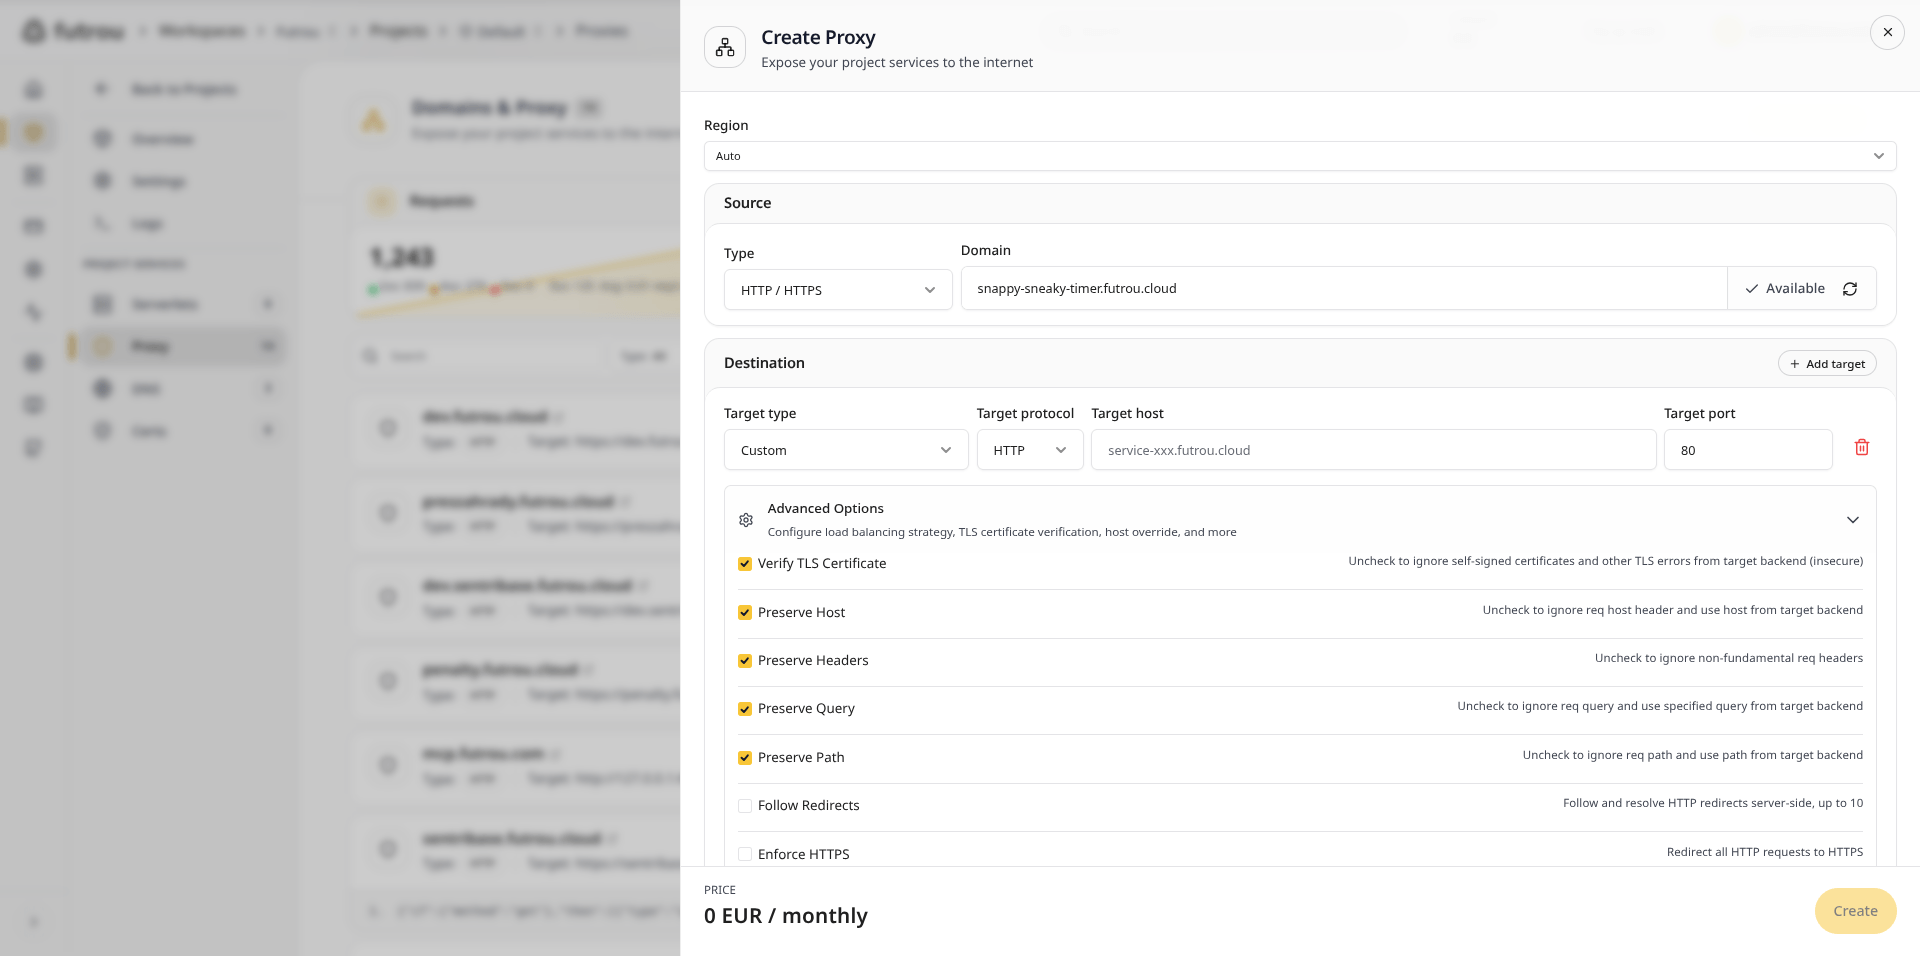Open the Target protocol HTTP dropdown

[1030, 450]
